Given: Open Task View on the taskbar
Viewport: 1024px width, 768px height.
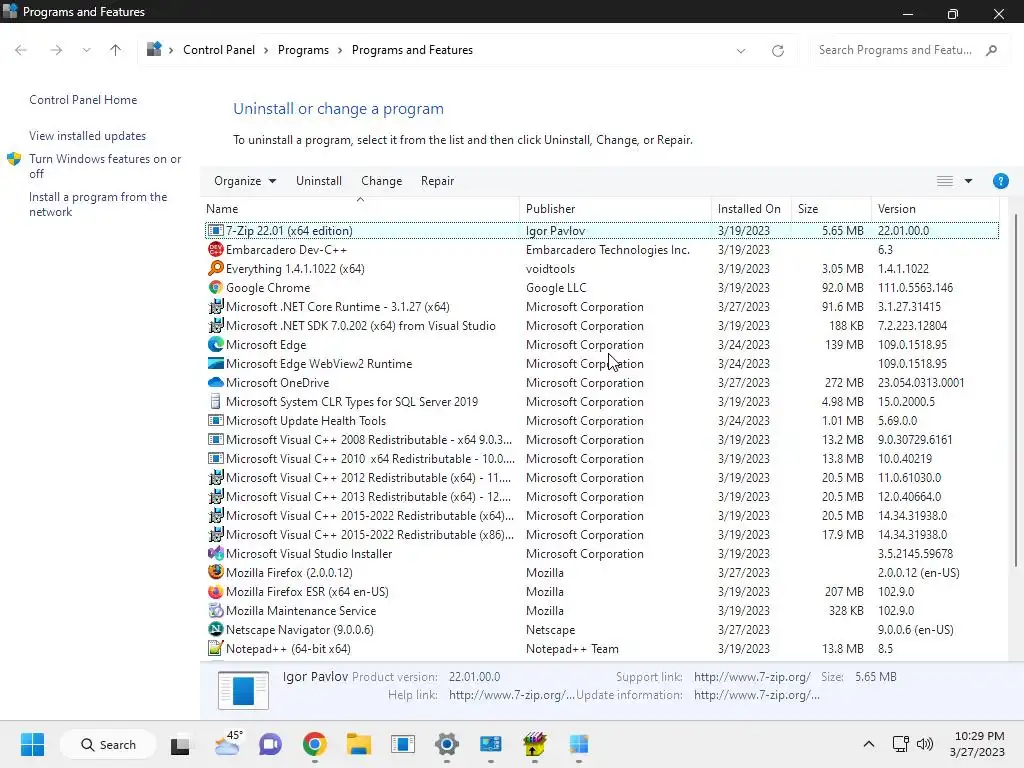Looking at the screenshot, I should 180,745.
